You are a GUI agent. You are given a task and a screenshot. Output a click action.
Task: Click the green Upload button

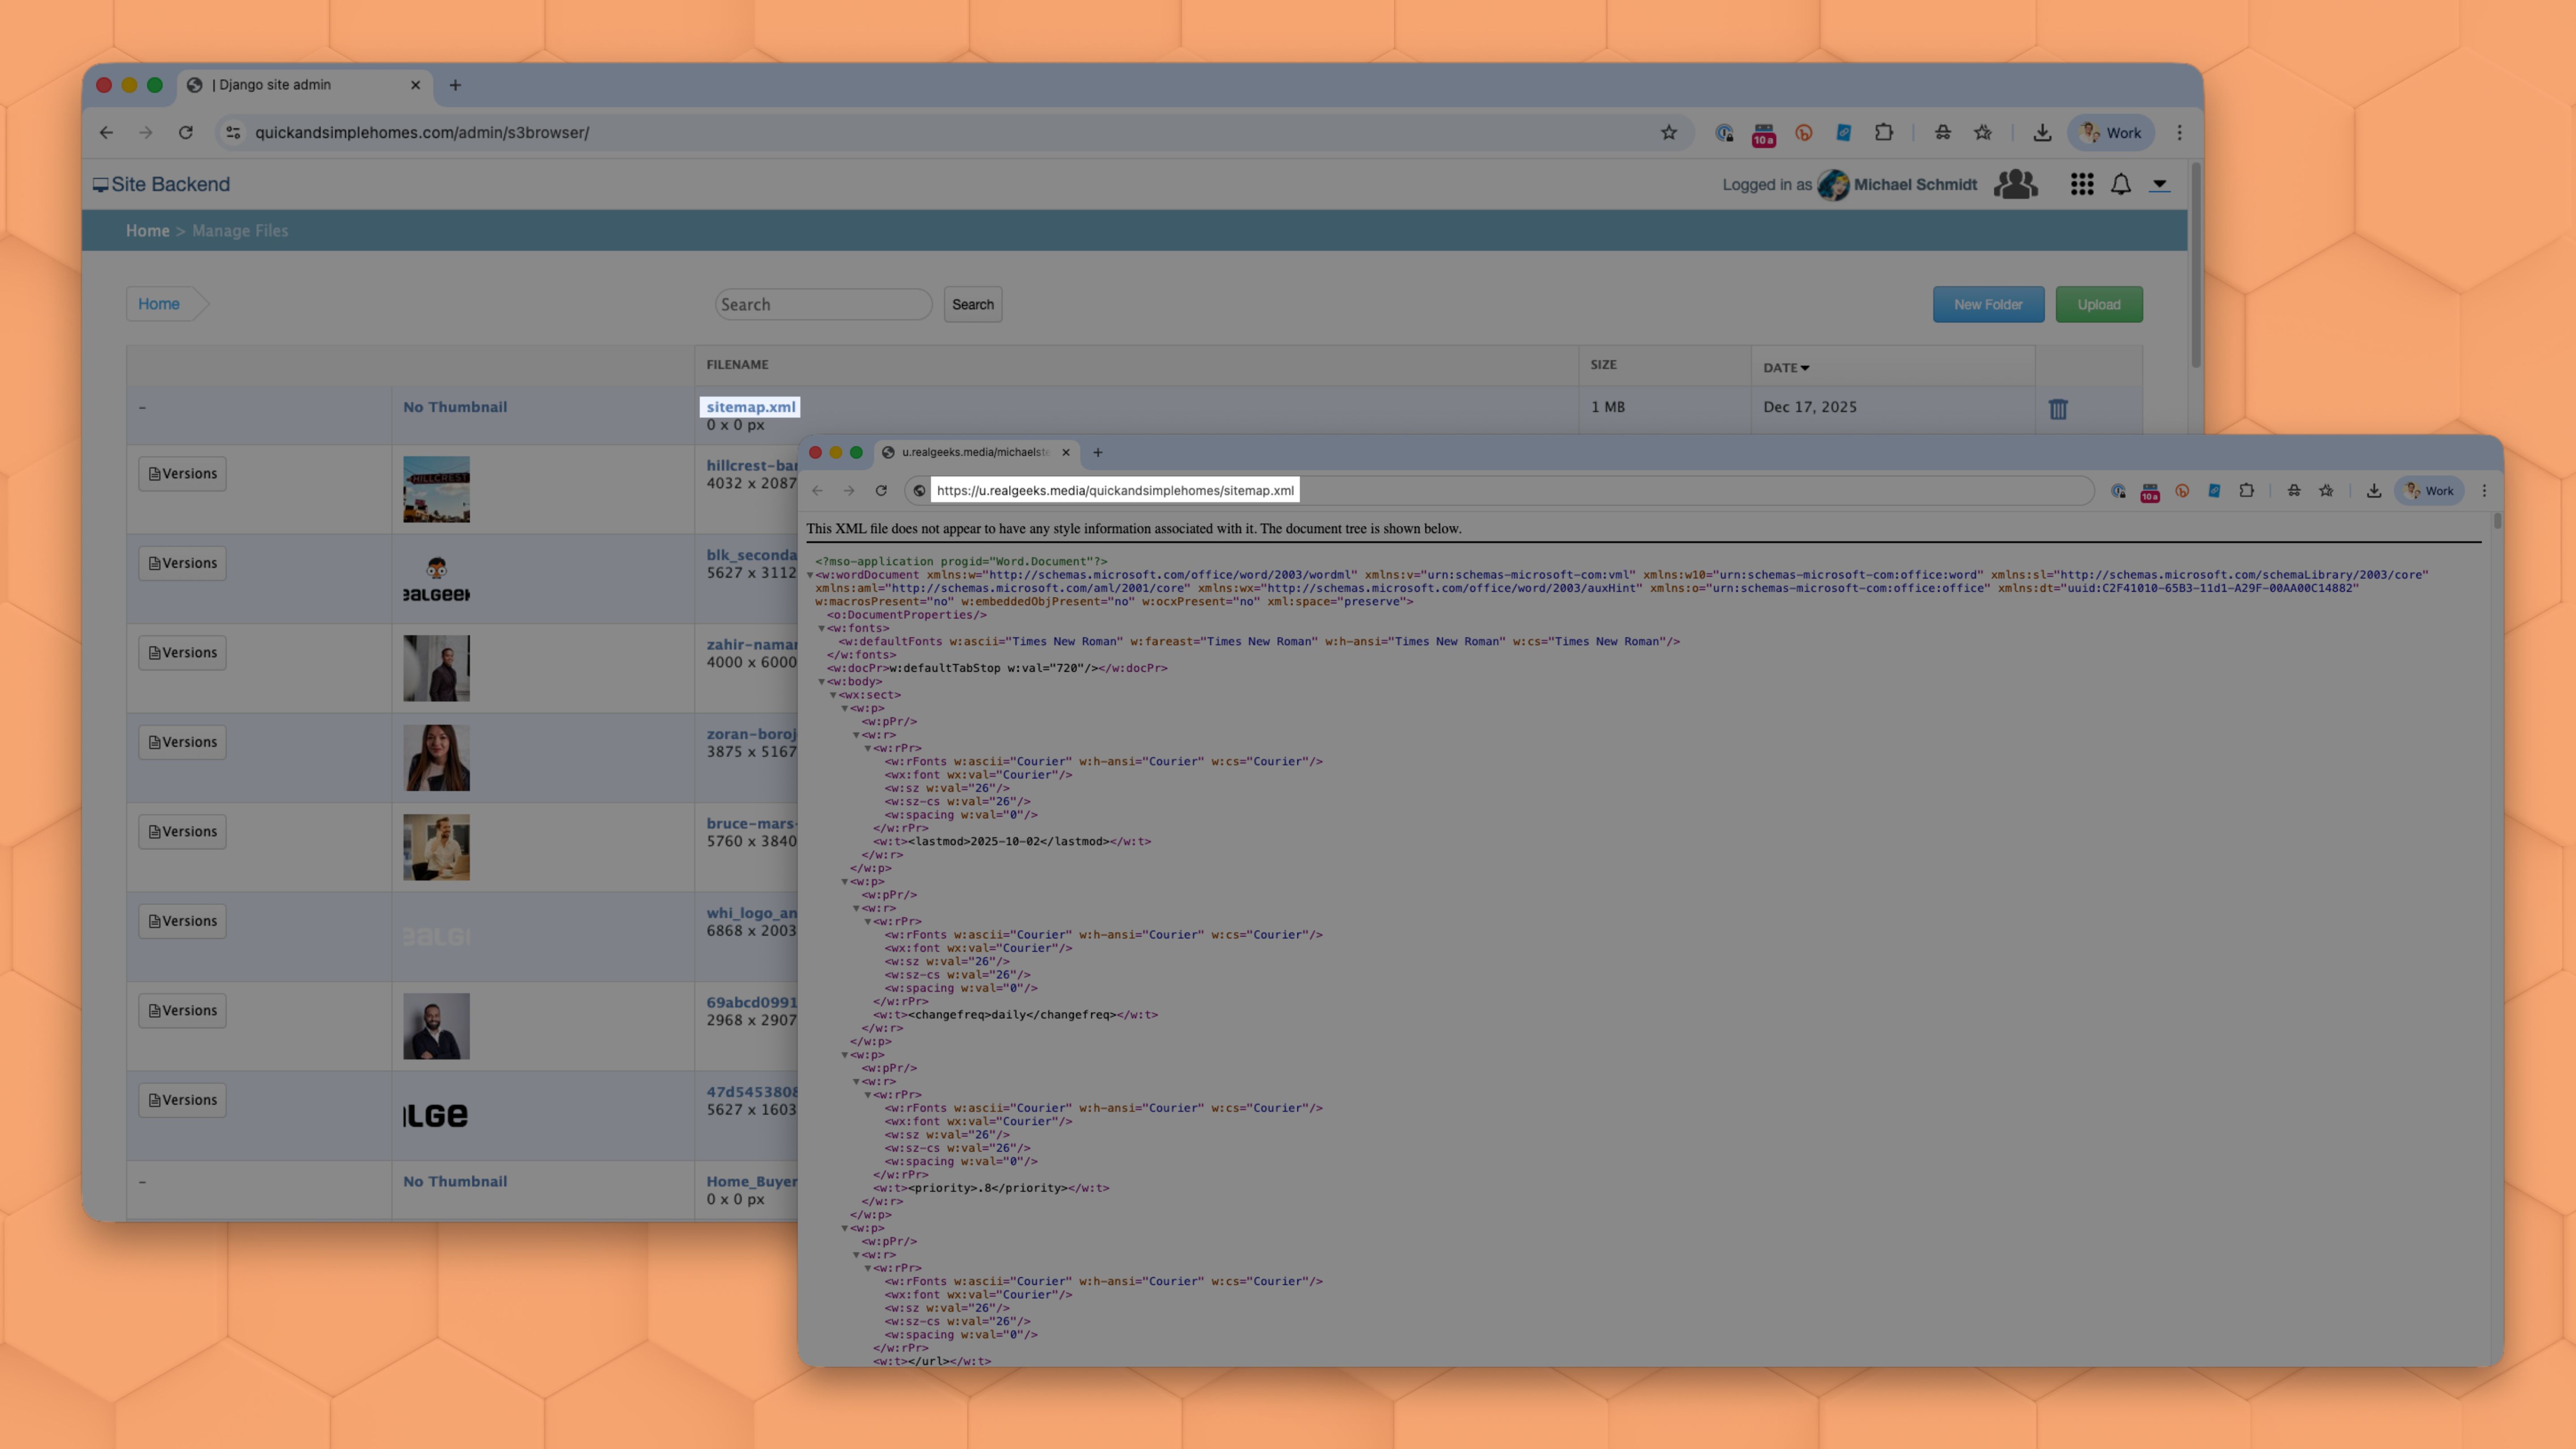2098,305
